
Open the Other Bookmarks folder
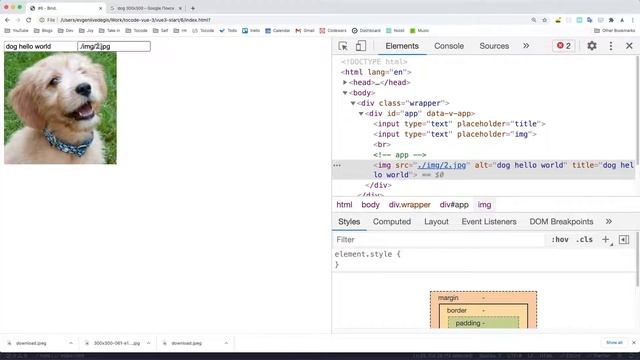614,31
